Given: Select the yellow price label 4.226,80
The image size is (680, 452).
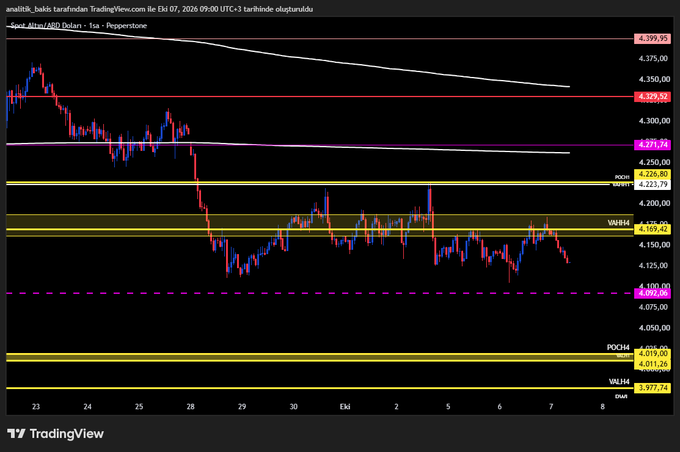Looking at the screenshot, I should point(653,174).
